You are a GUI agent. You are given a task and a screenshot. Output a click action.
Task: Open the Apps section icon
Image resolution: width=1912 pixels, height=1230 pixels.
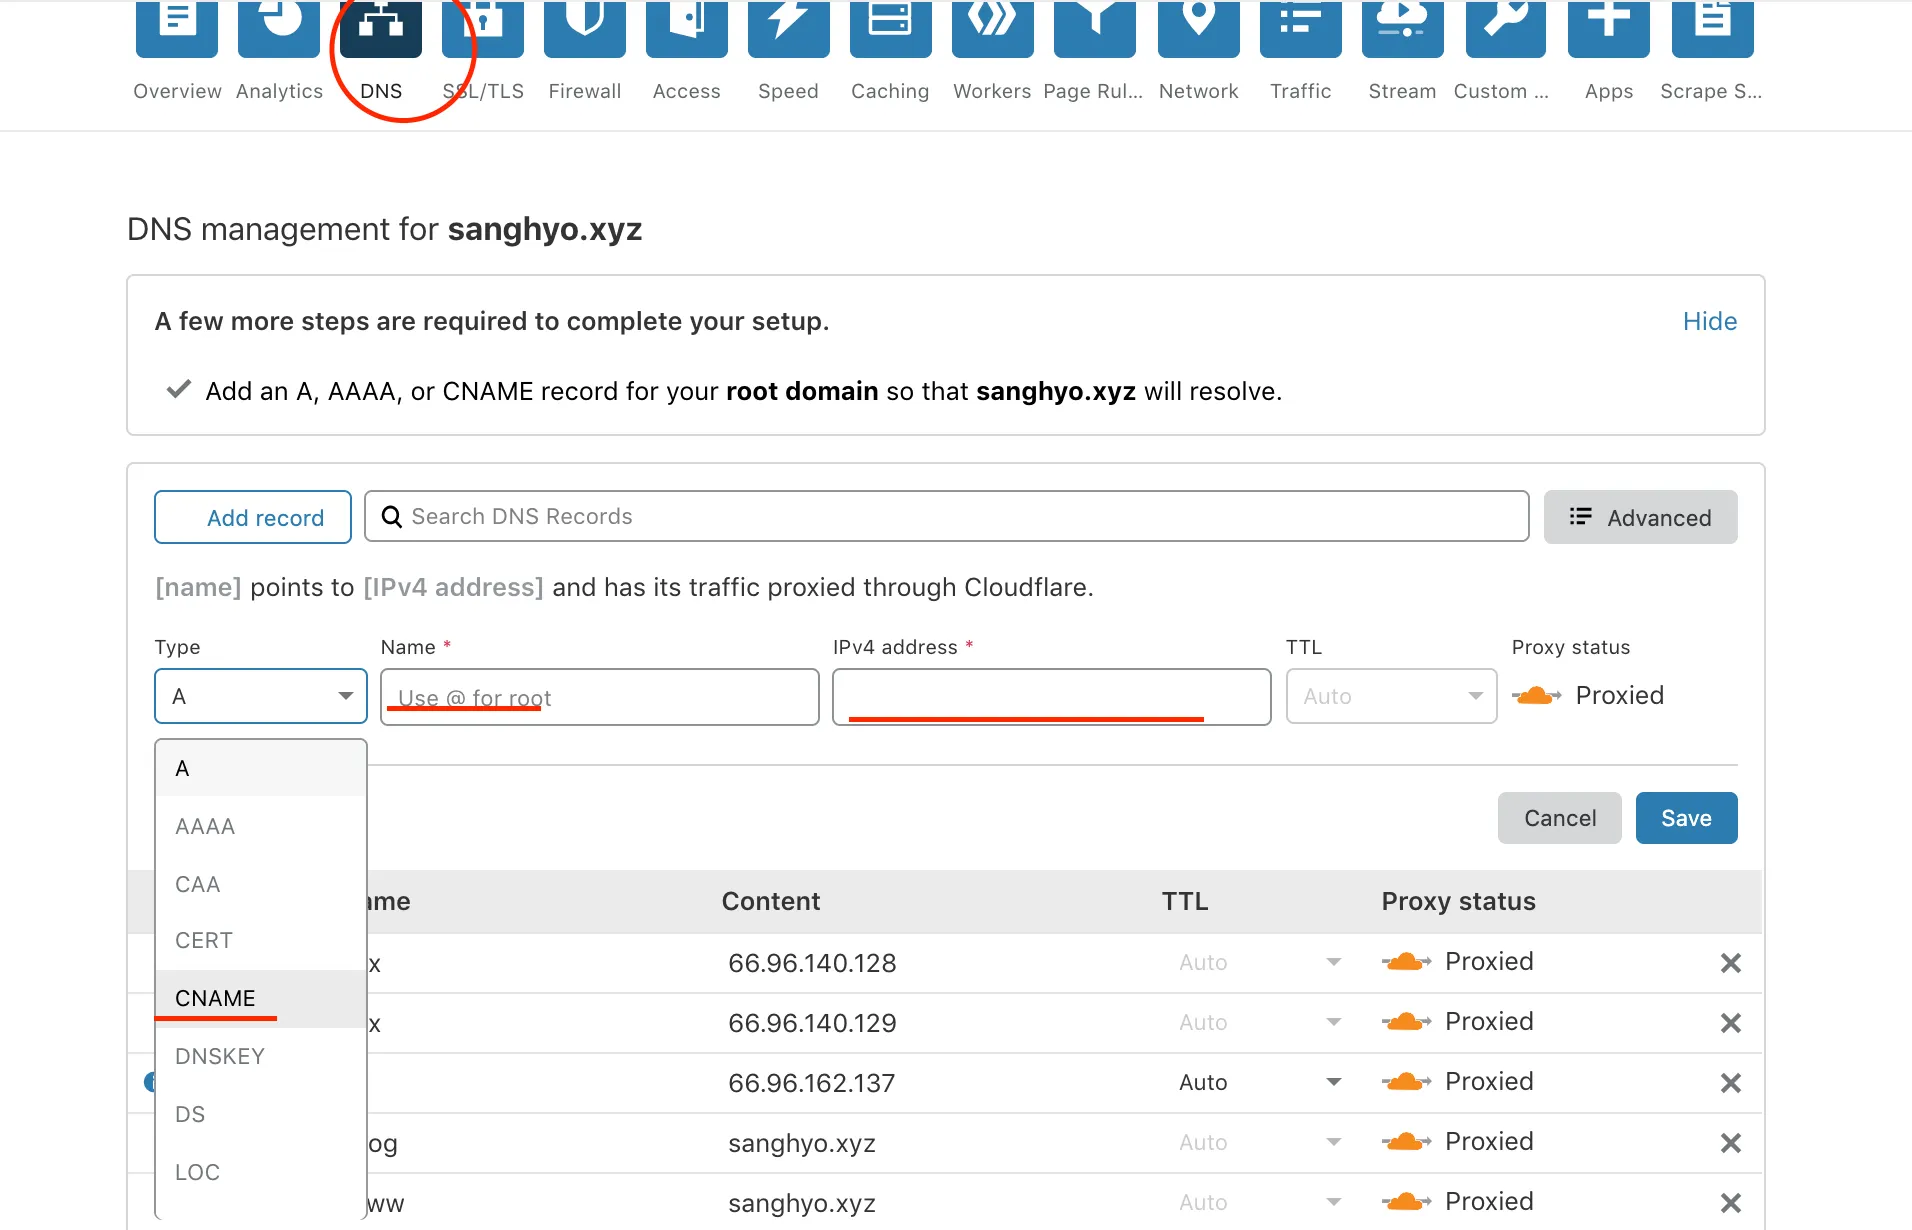click(x=1609, y=28)
